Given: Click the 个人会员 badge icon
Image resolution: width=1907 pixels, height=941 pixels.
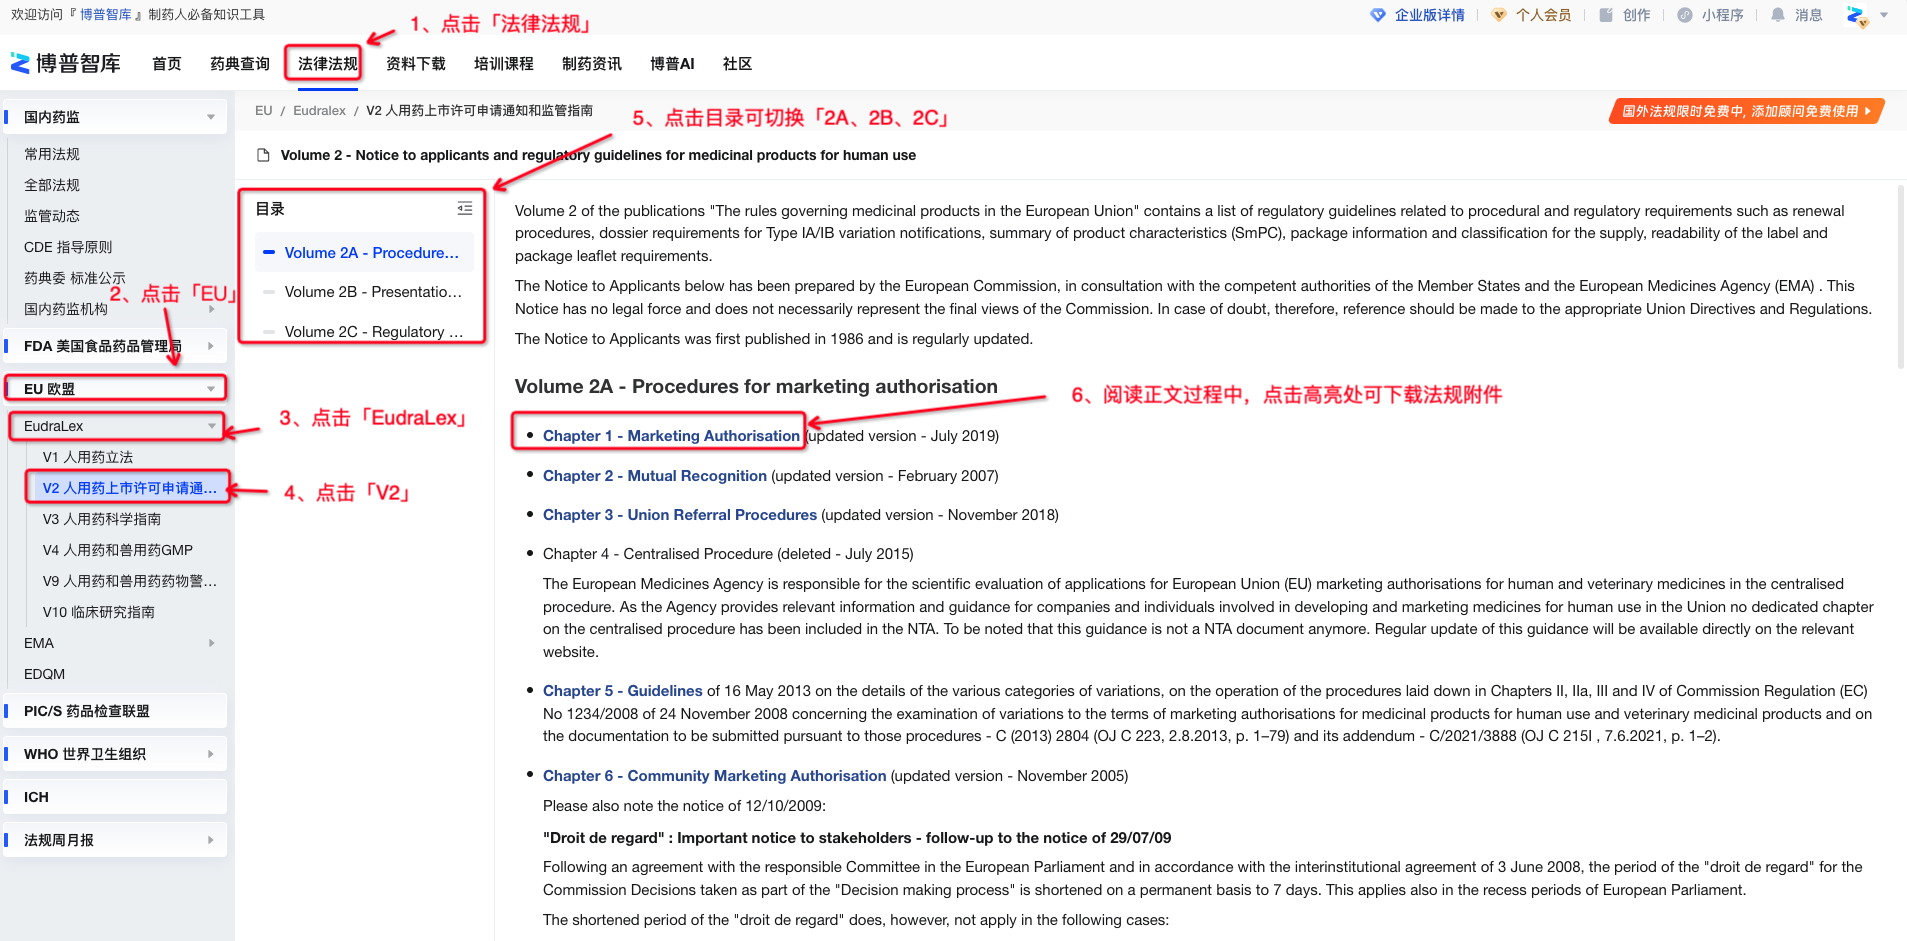Looking at the screenshot, I should coord(1498,15).
